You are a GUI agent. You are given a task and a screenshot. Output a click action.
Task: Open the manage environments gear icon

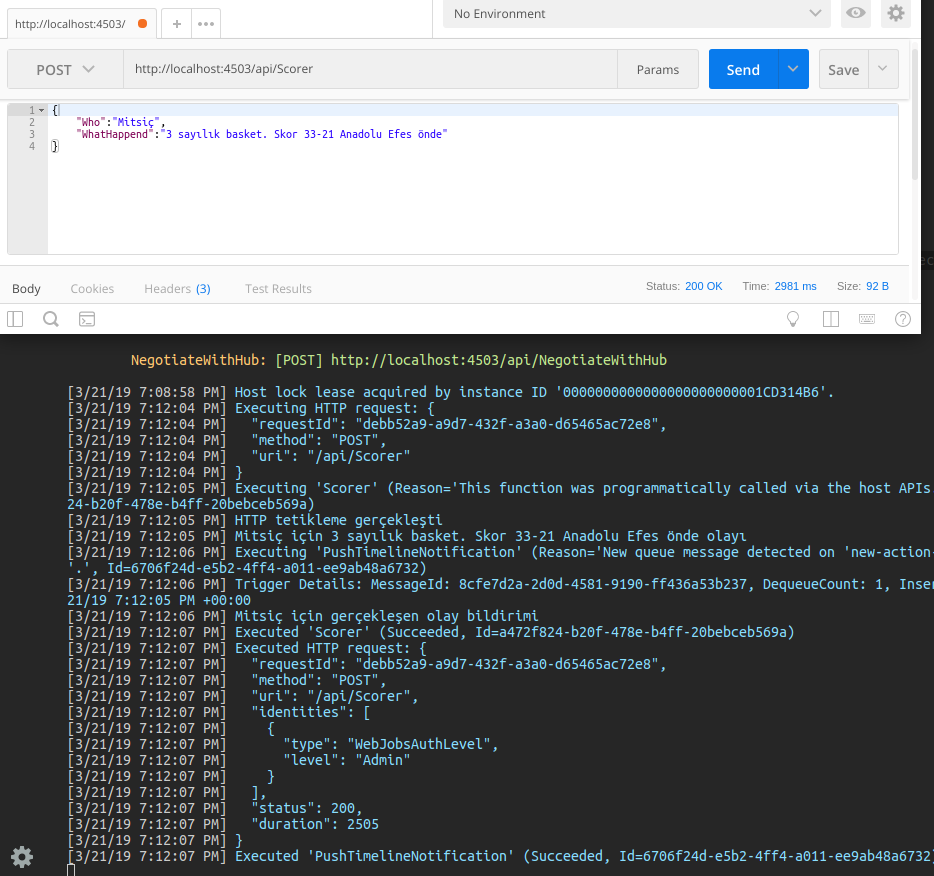click(895, 14)
